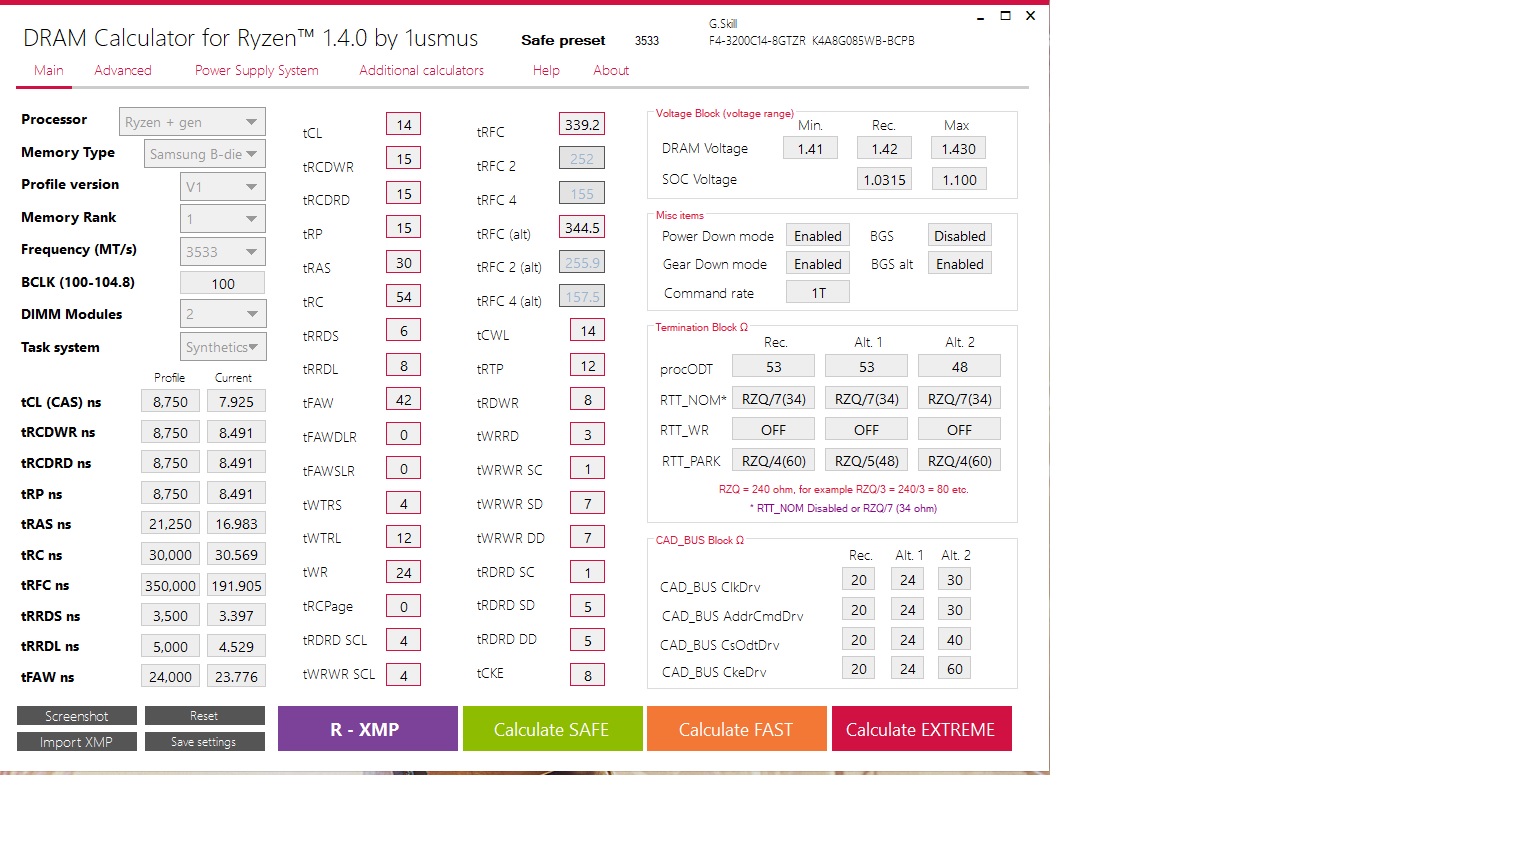Click procODT Alt. 2 value 48

click(x=960, y=367)
